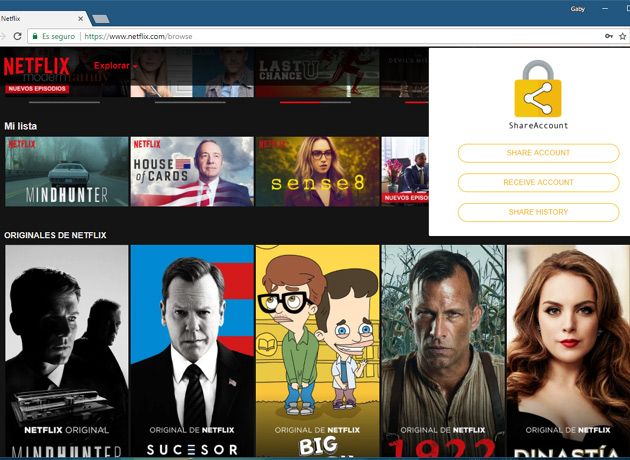Screen dimensions: 630x460
Task: Open Mindhunter thumbnail in Mi lista
Action: 66,171
